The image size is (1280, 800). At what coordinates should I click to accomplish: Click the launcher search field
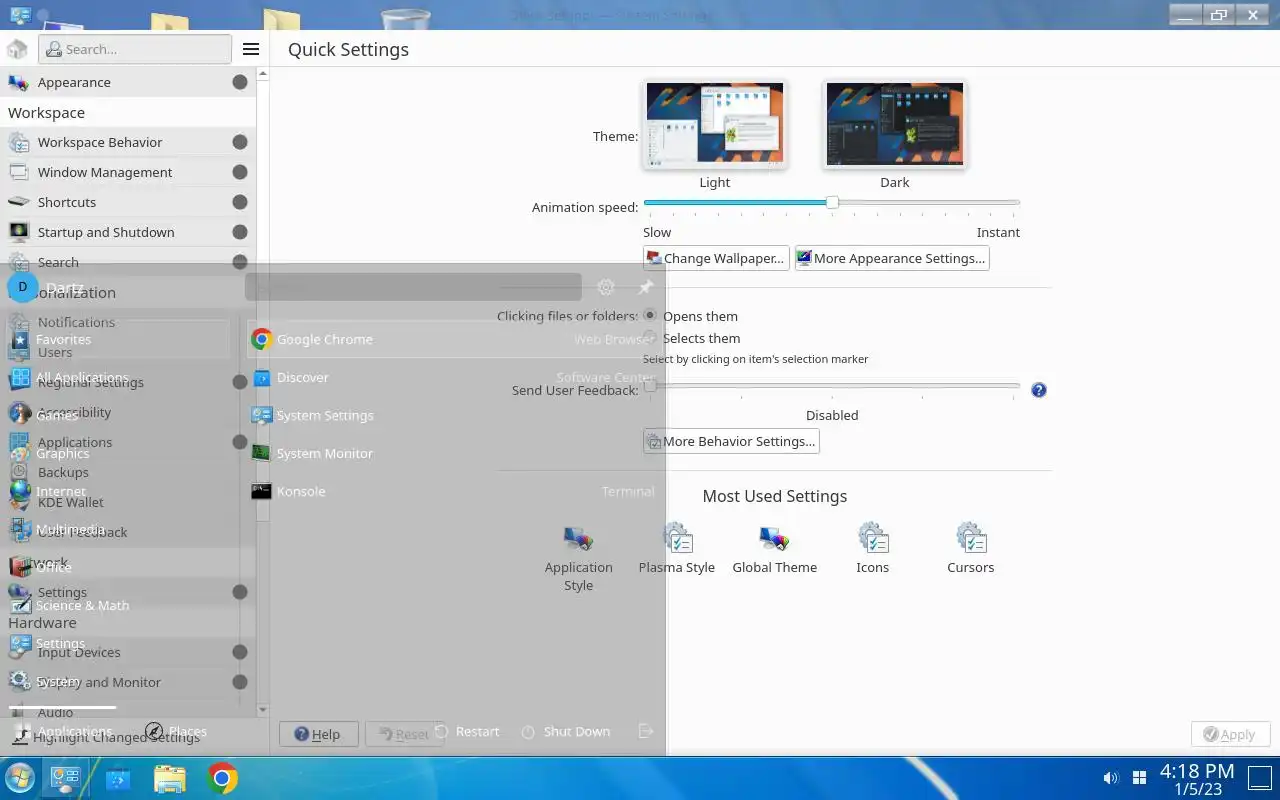pyautogui.click(x=413, y=287)
